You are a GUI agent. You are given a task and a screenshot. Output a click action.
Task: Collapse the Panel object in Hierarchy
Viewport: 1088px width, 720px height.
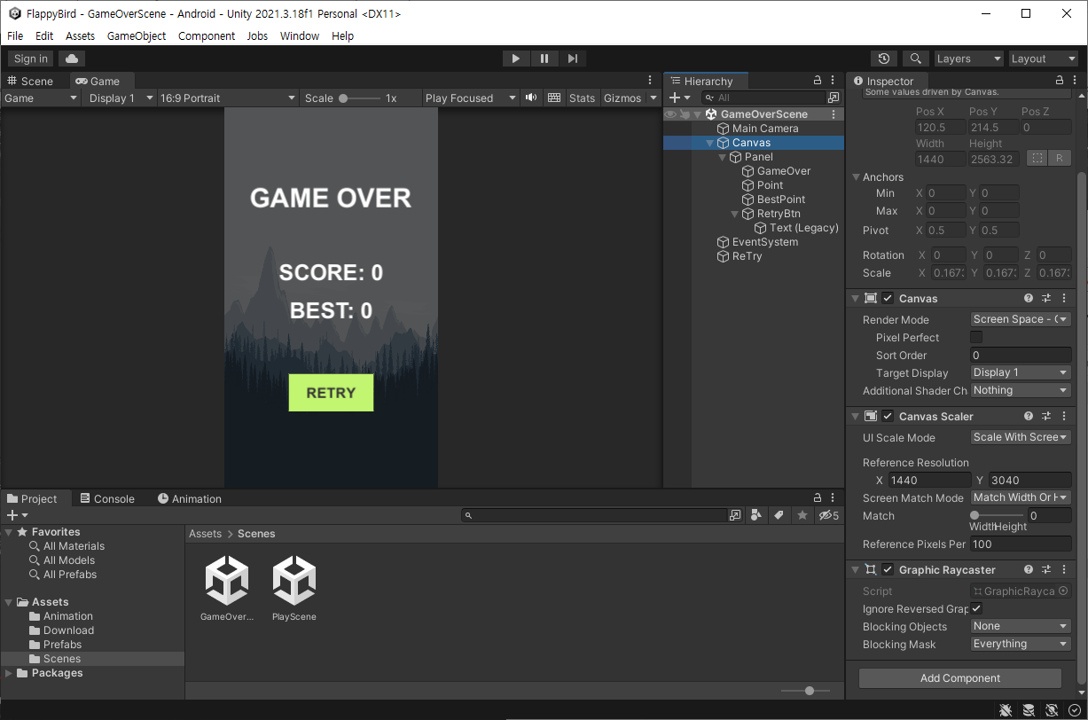click(722, 157)
